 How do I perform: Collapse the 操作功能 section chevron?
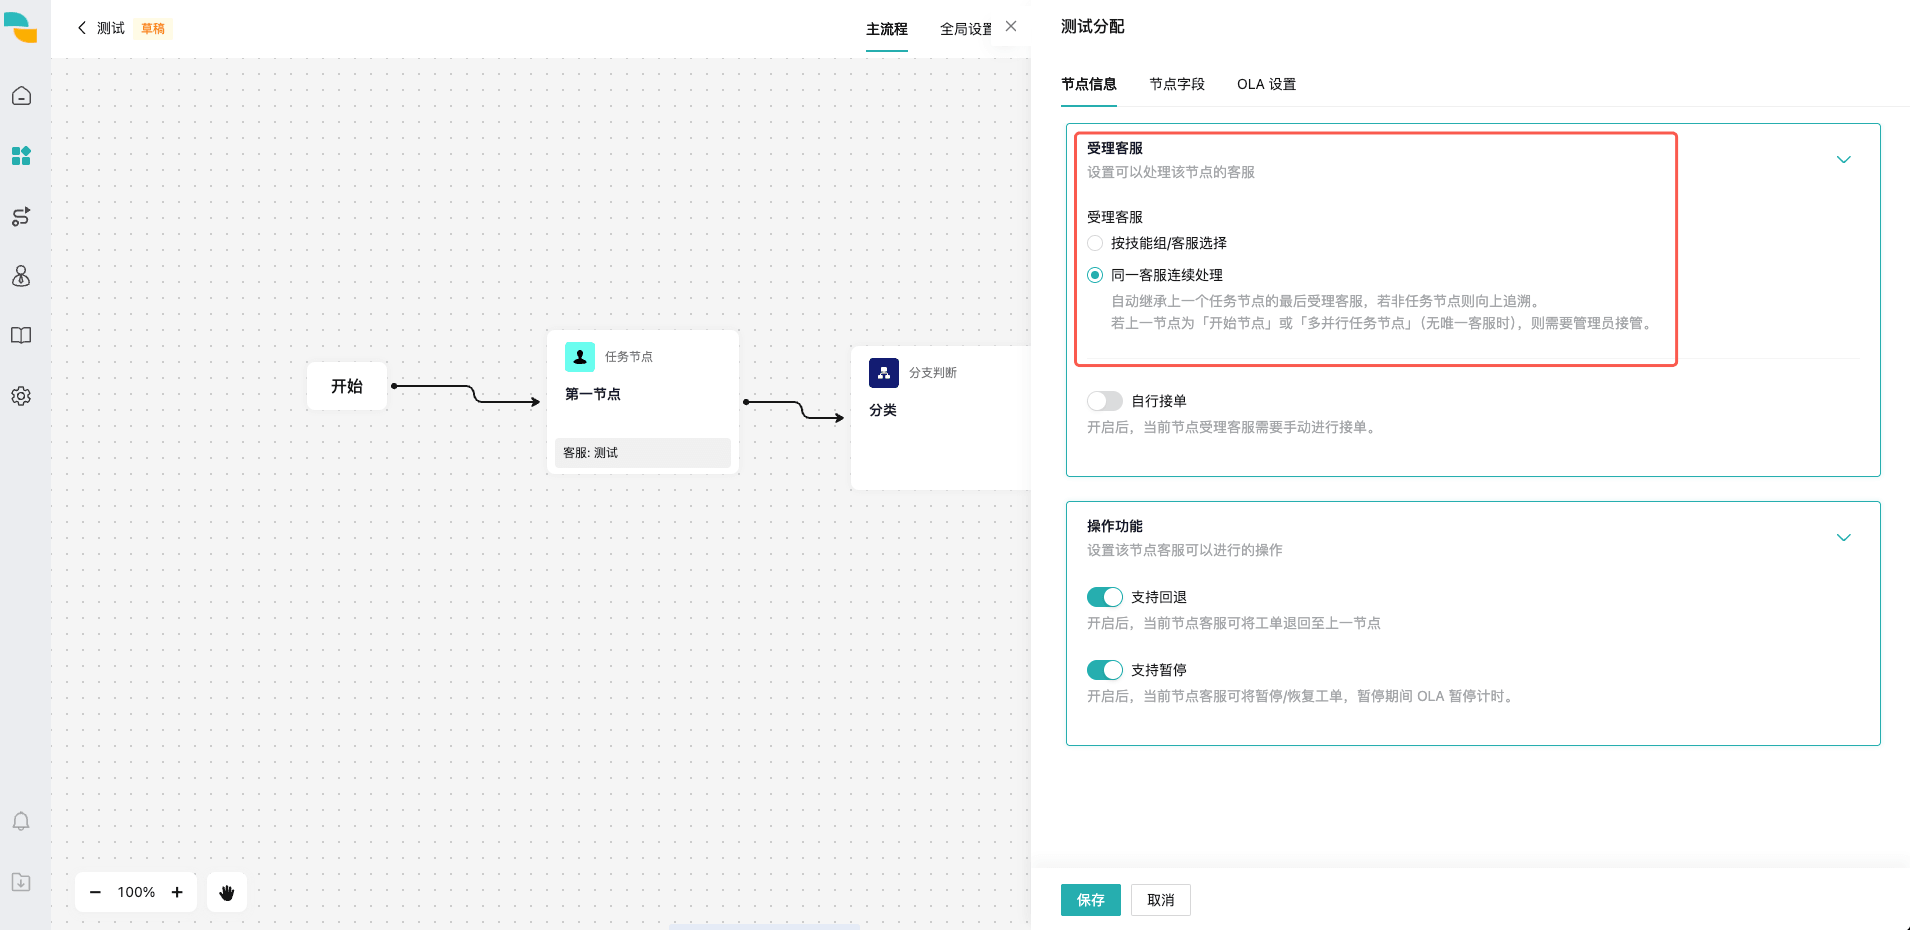tap(1844, 538)
